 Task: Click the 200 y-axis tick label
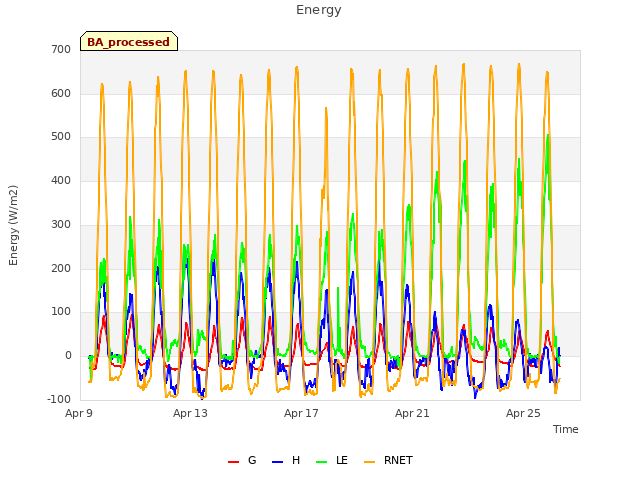[x=61, y=268]
